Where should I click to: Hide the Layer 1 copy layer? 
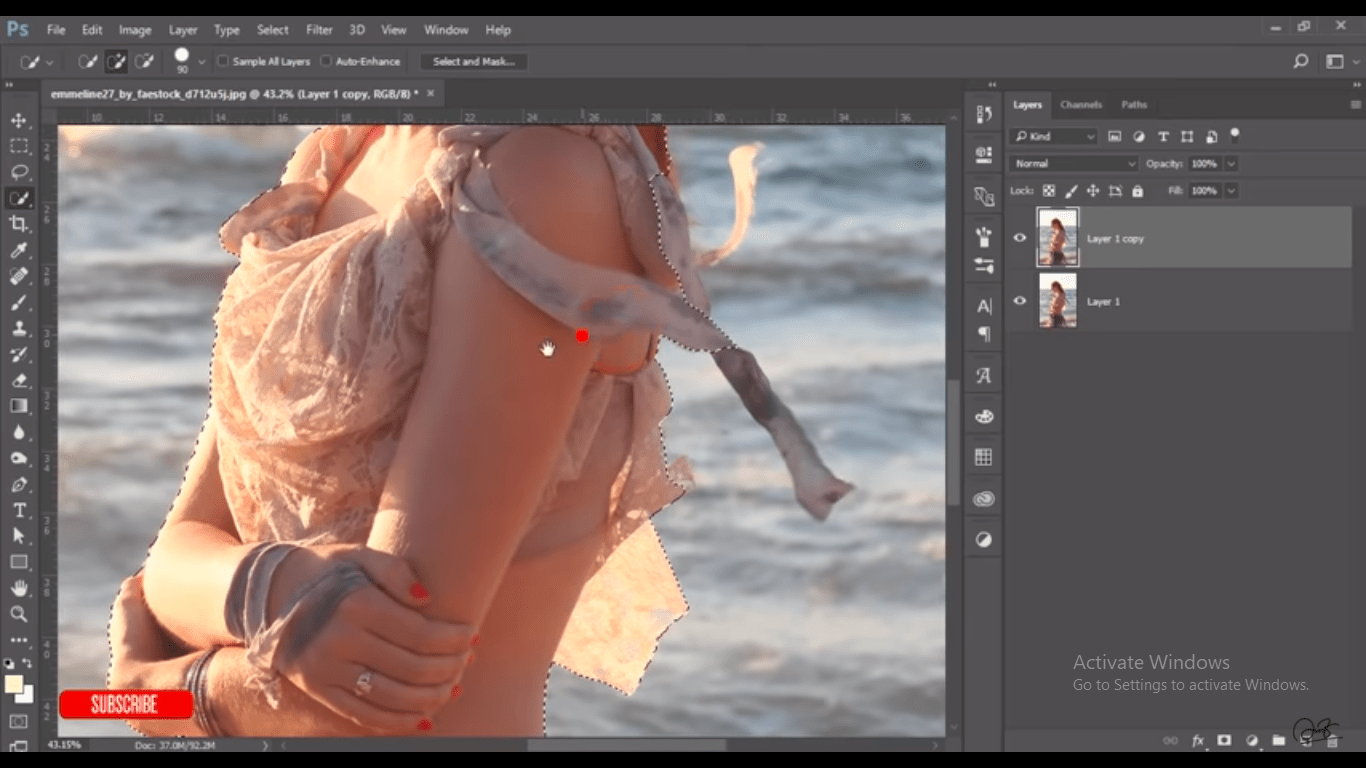coord(1020,238)
